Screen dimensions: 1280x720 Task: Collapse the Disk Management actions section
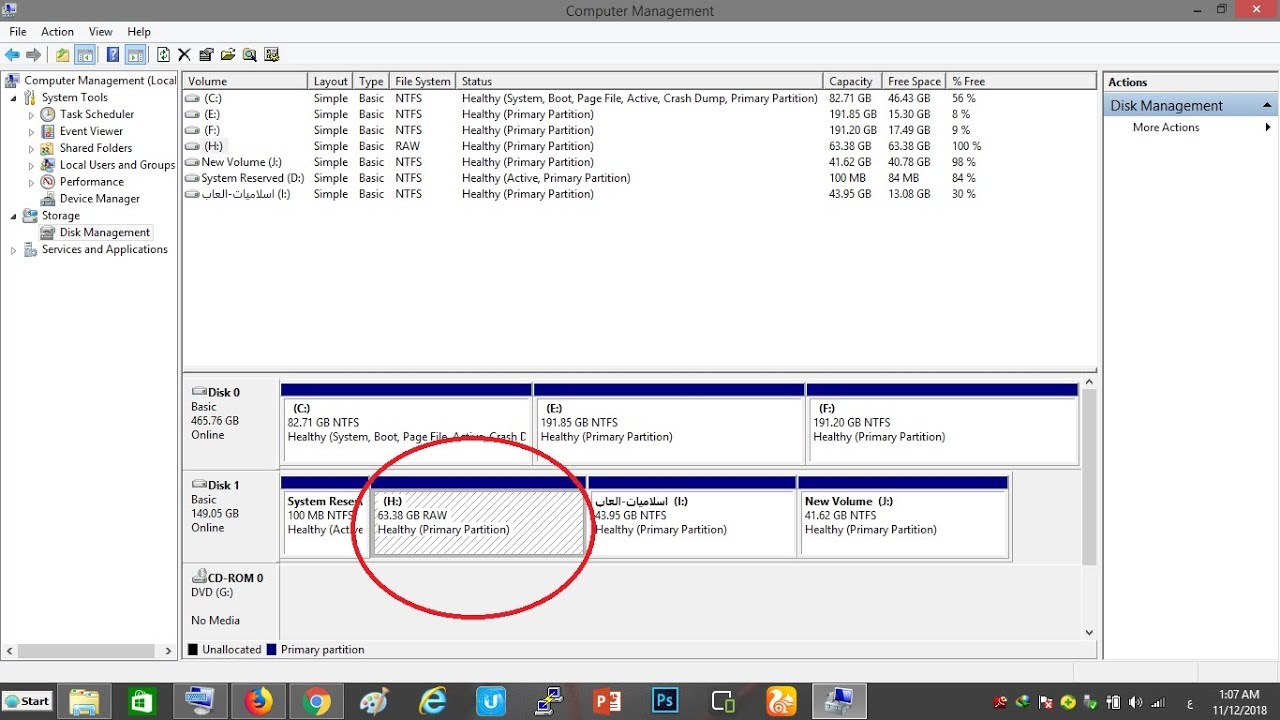pyautogui.click(x=1267, y=106)
